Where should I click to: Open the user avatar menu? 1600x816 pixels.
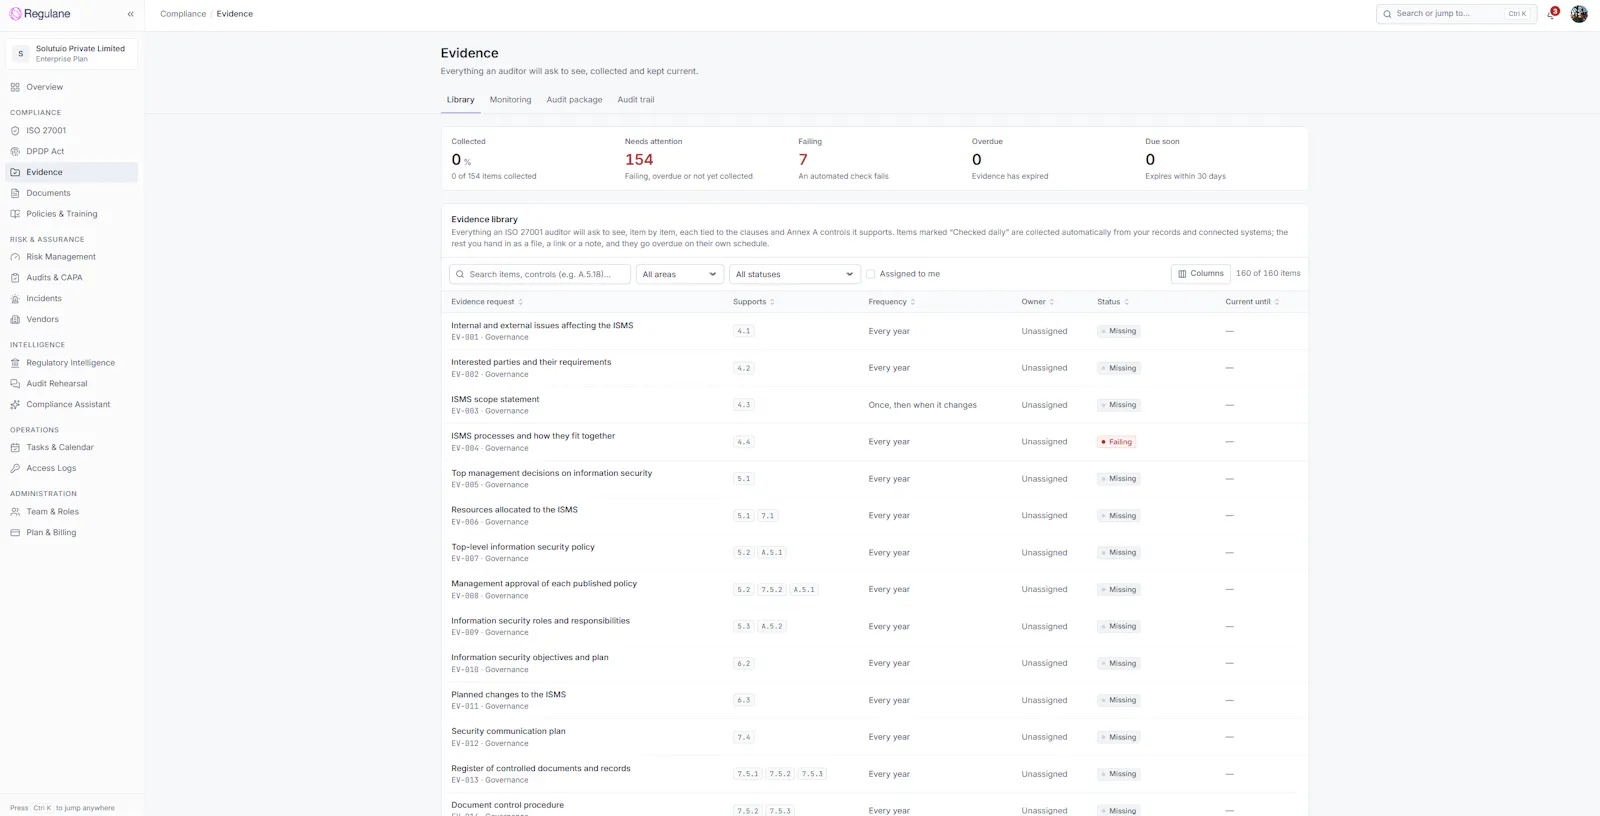[x=1579, y=14]
